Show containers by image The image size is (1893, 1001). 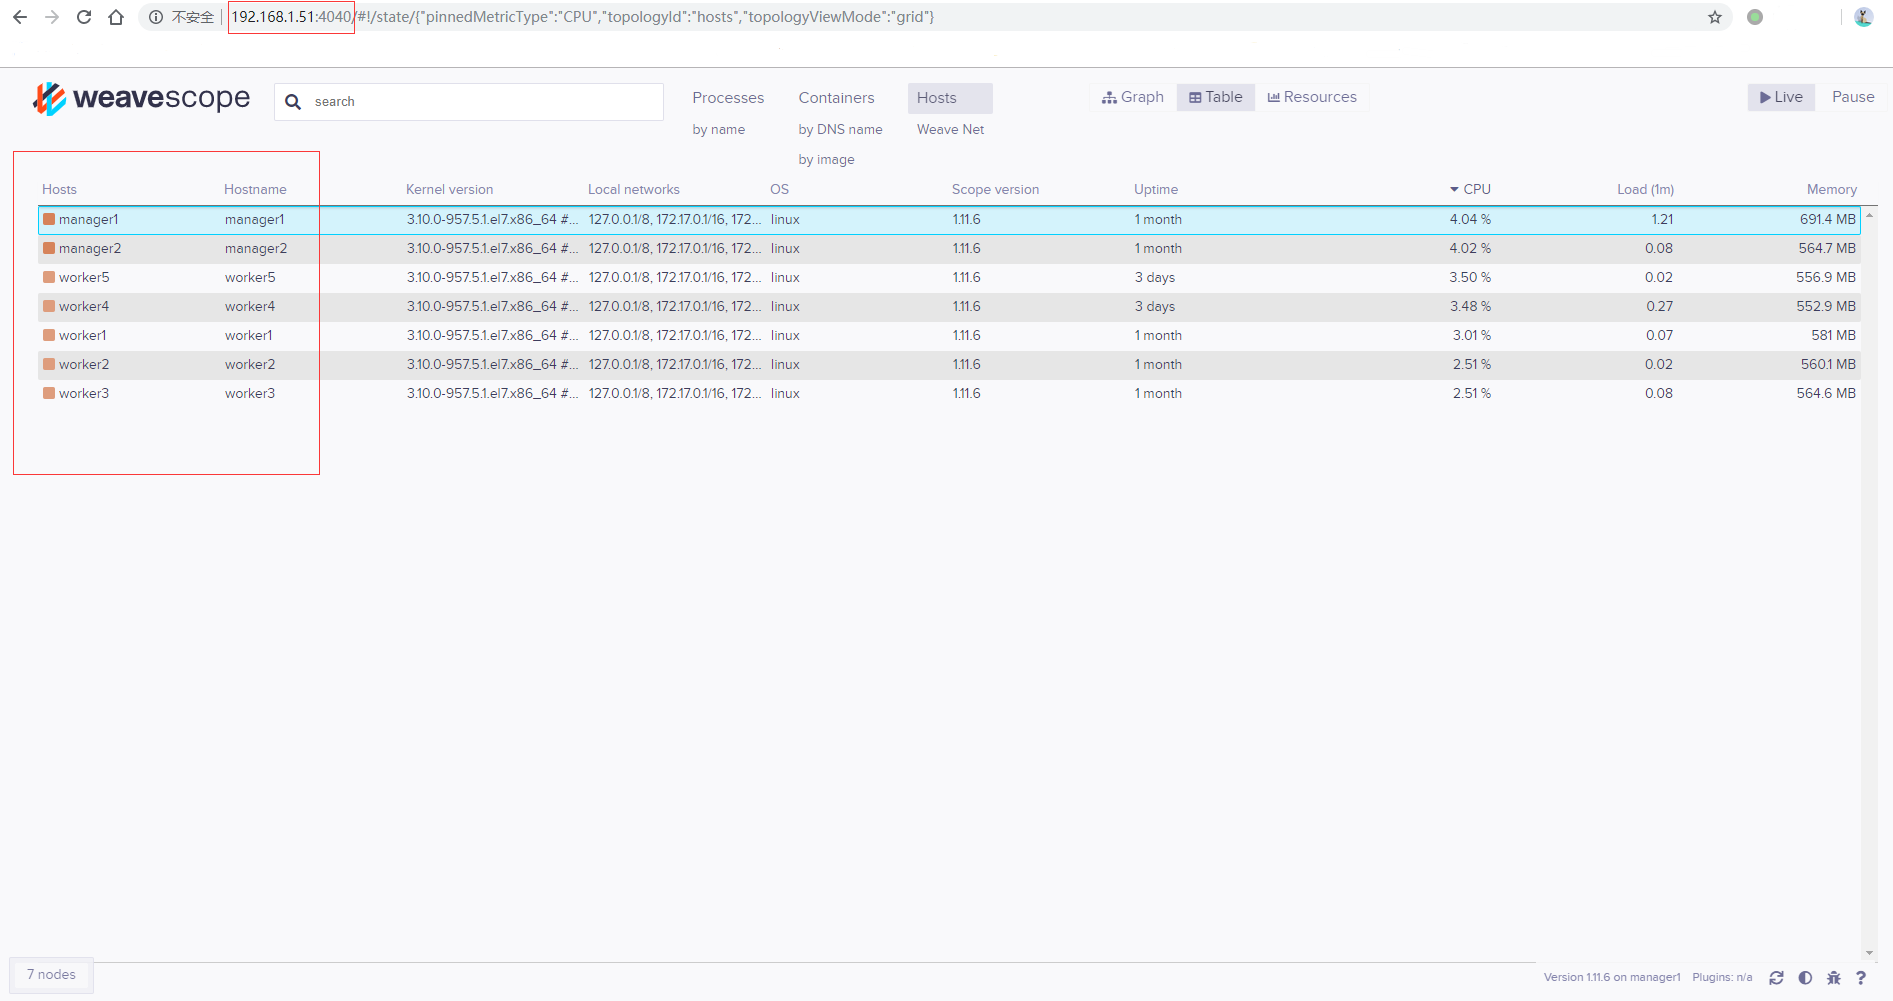[x=826, y=160]
